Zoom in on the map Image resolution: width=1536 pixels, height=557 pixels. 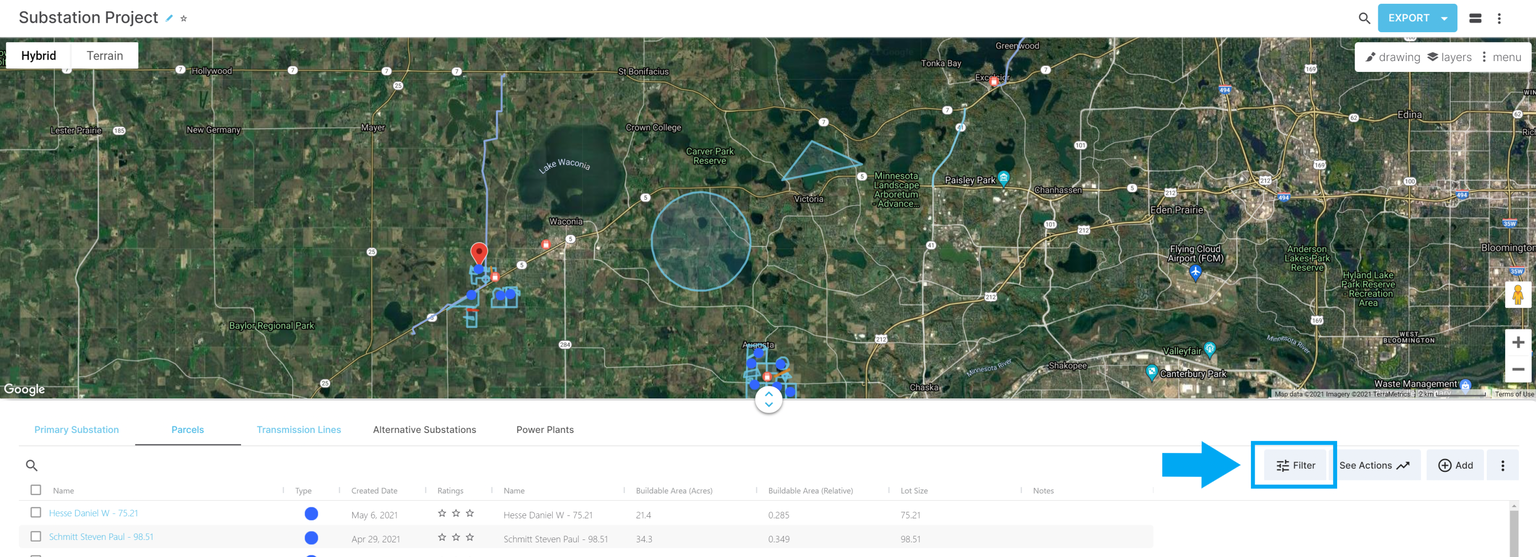pos(1518,342)
